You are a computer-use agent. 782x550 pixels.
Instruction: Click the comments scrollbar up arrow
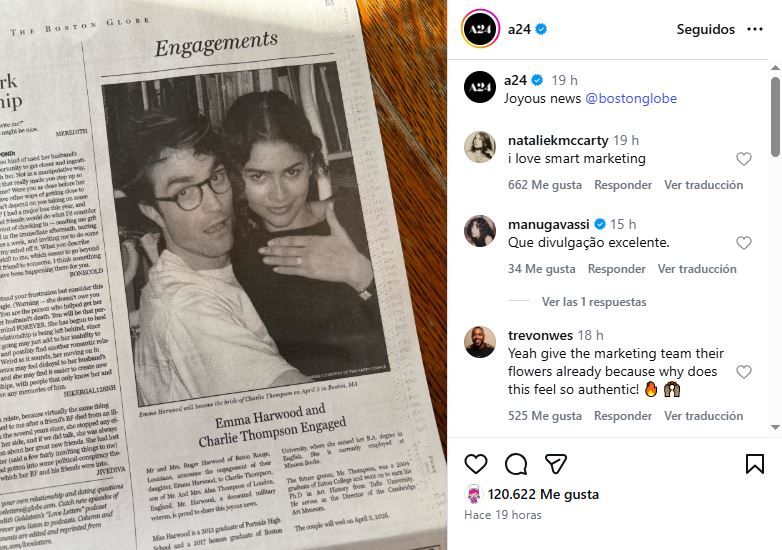(x=775, y=67)
